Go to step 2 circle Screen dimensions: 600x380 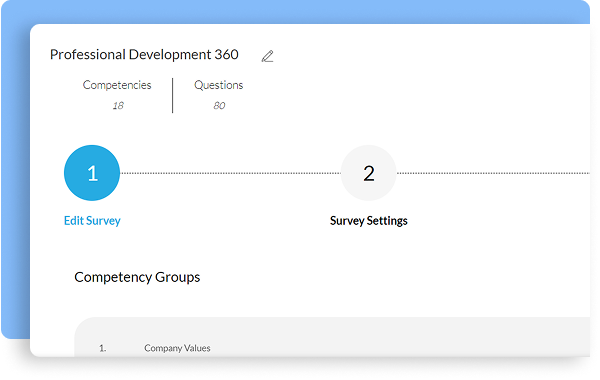368,173
